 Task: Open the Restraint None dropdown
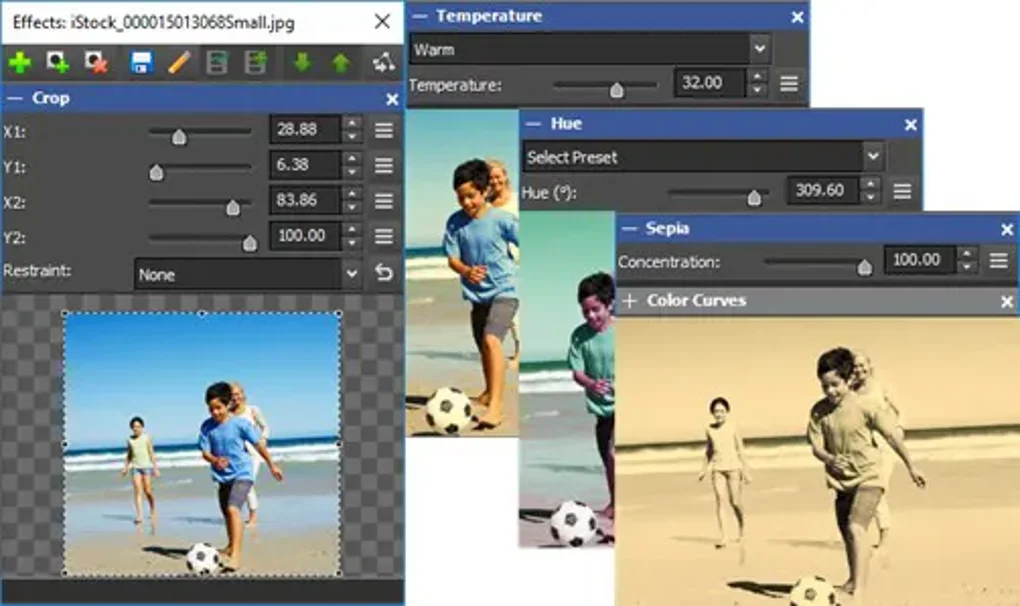[x=248, y=274]
